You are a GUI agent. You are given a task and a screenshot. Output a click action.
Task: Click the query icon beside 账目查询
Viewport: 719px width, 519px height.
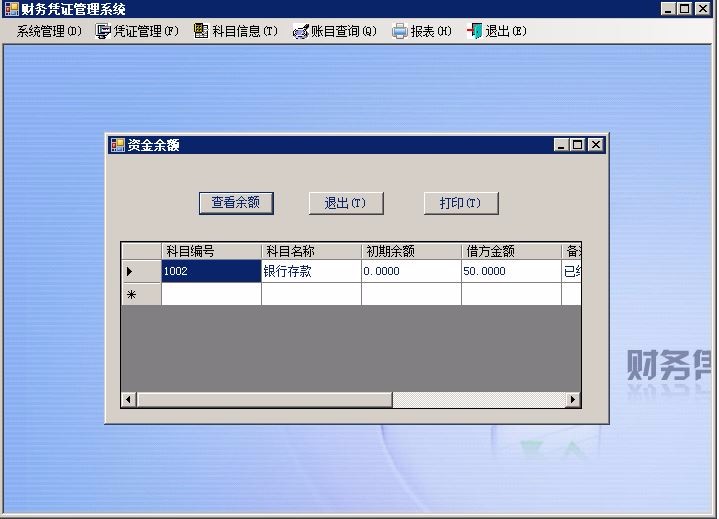coord(300,32)
